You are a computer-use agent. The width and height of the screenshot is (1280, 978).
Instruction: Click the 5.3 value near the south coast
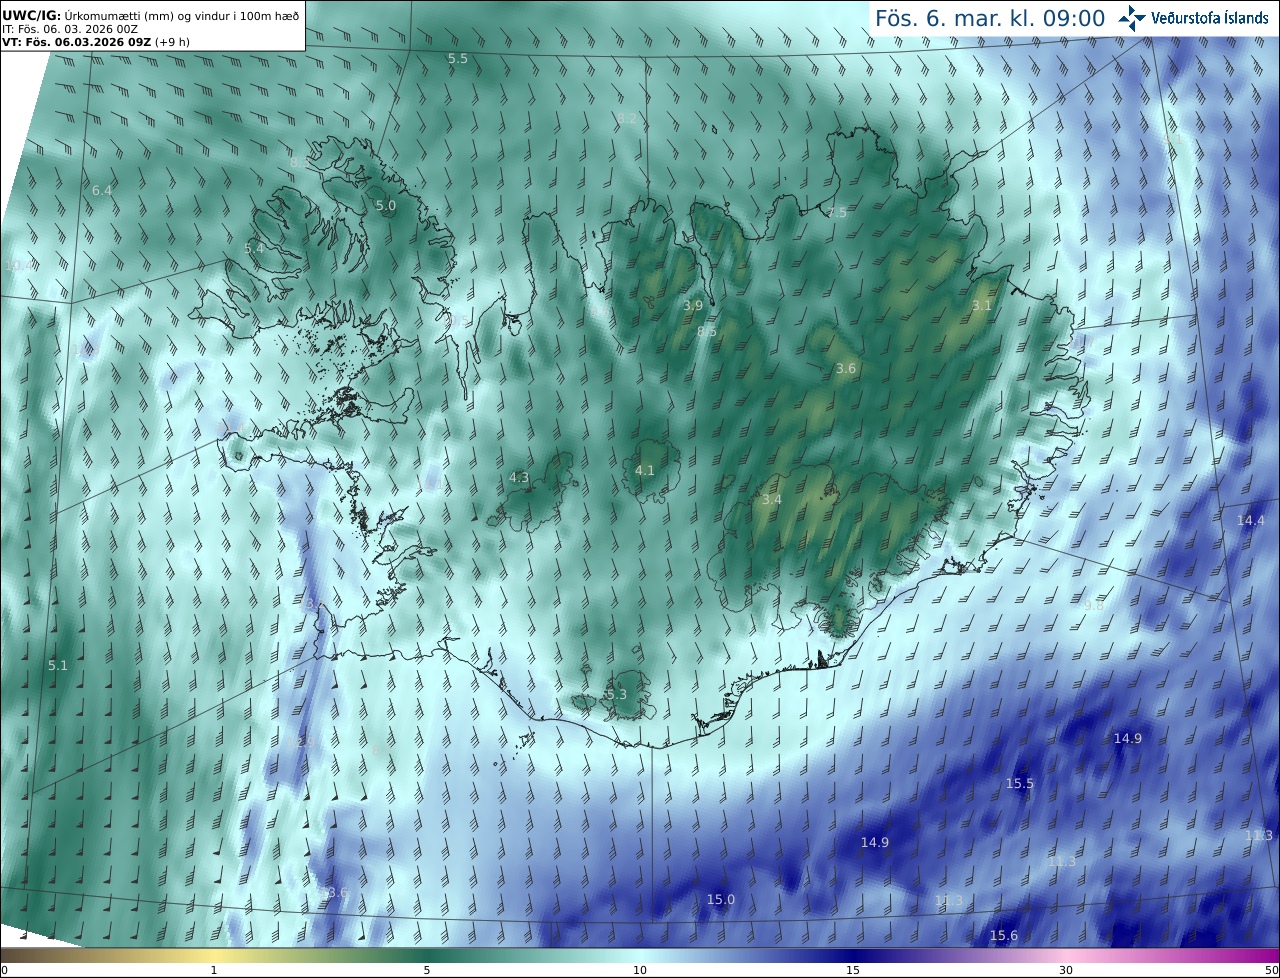coord(616,694)
